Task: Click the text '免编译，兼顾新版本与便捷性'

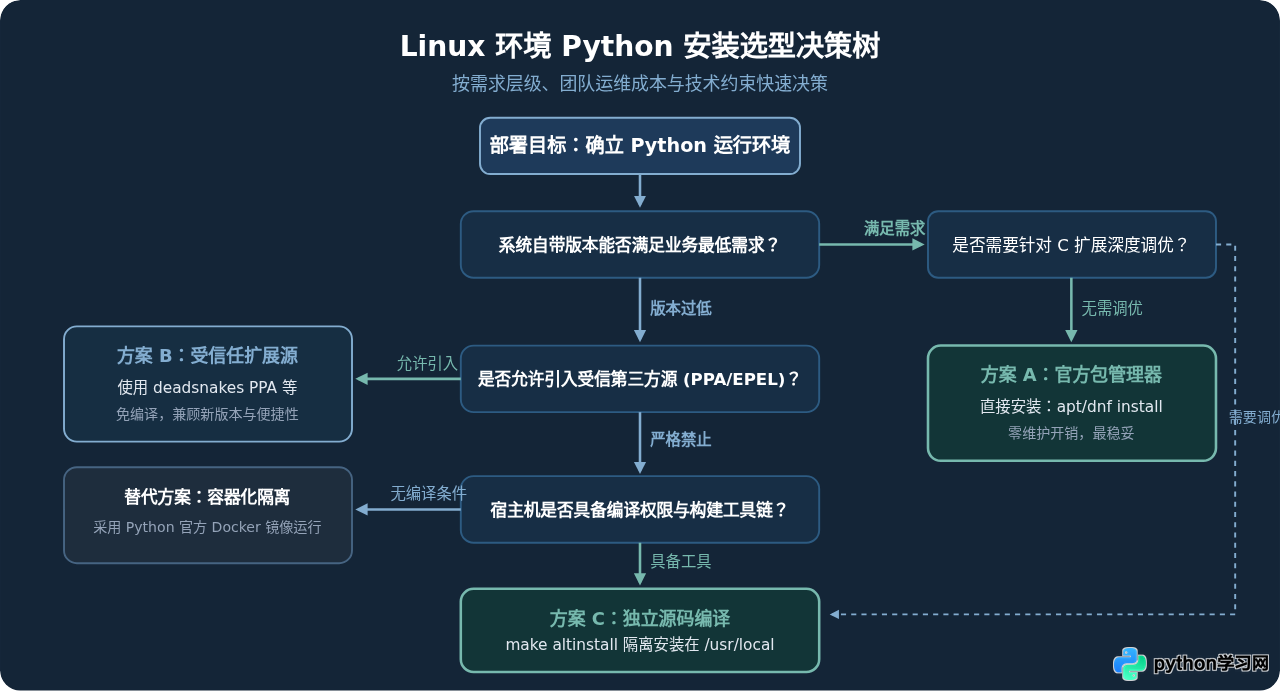Action: point(208,414)
